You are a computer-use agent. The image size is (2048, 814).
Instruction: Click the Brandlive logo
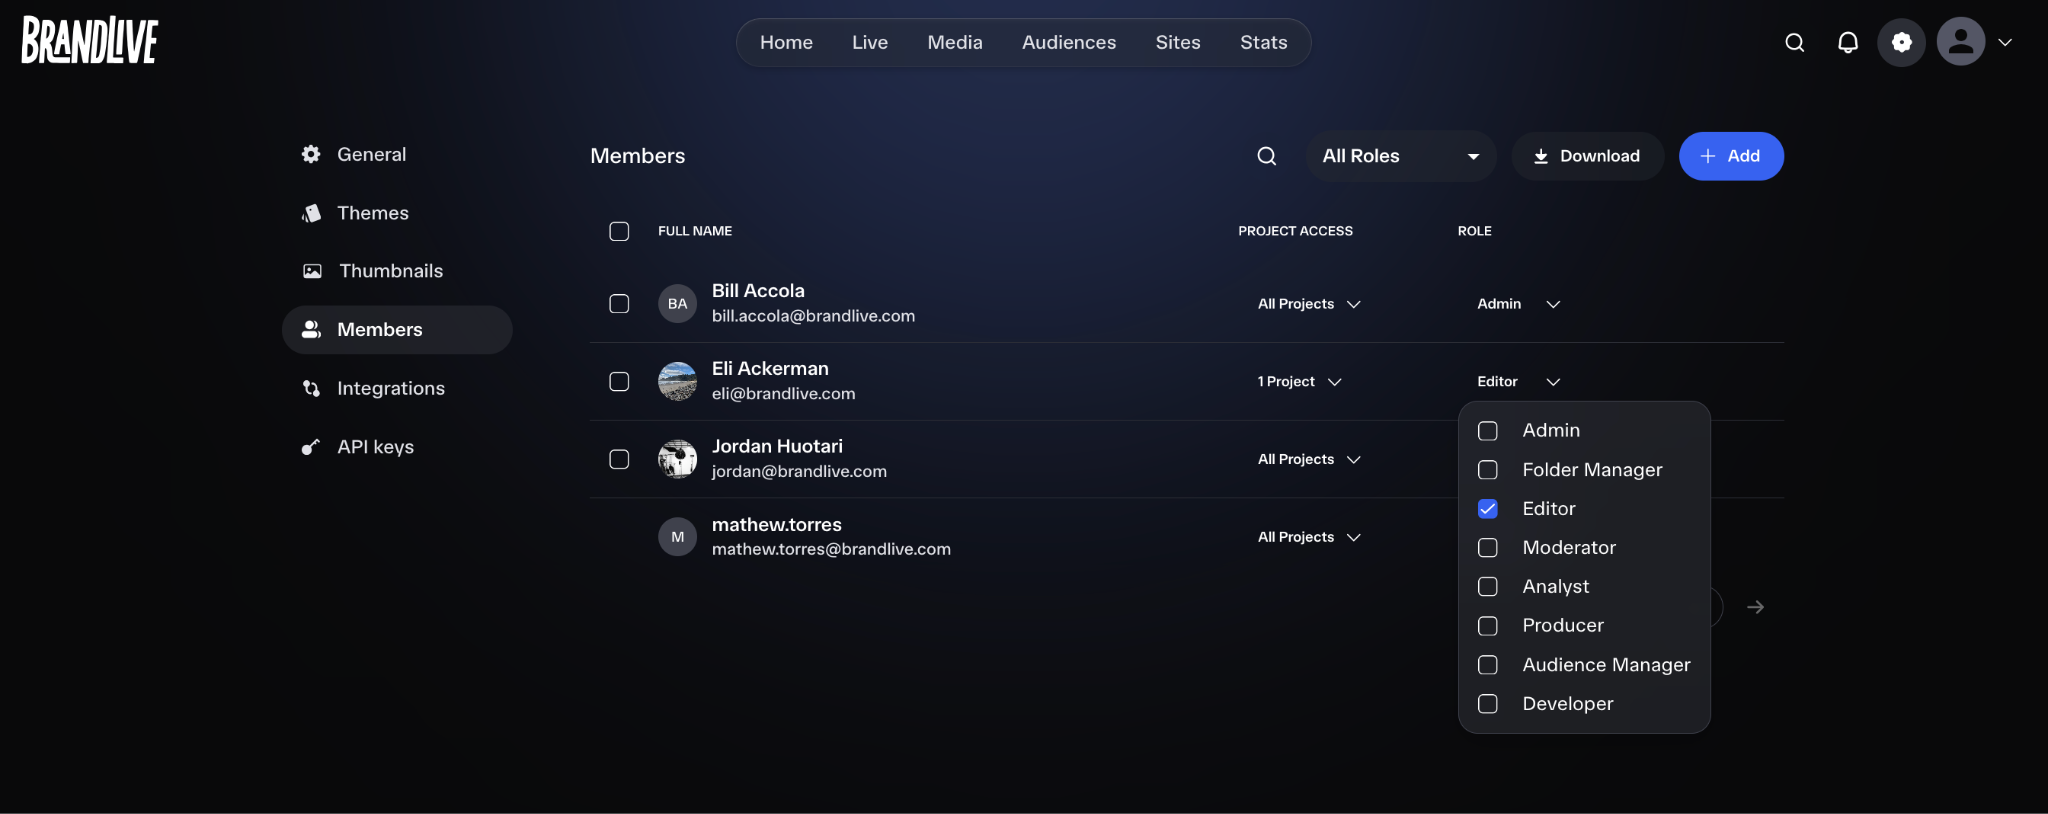coord(90,41)
